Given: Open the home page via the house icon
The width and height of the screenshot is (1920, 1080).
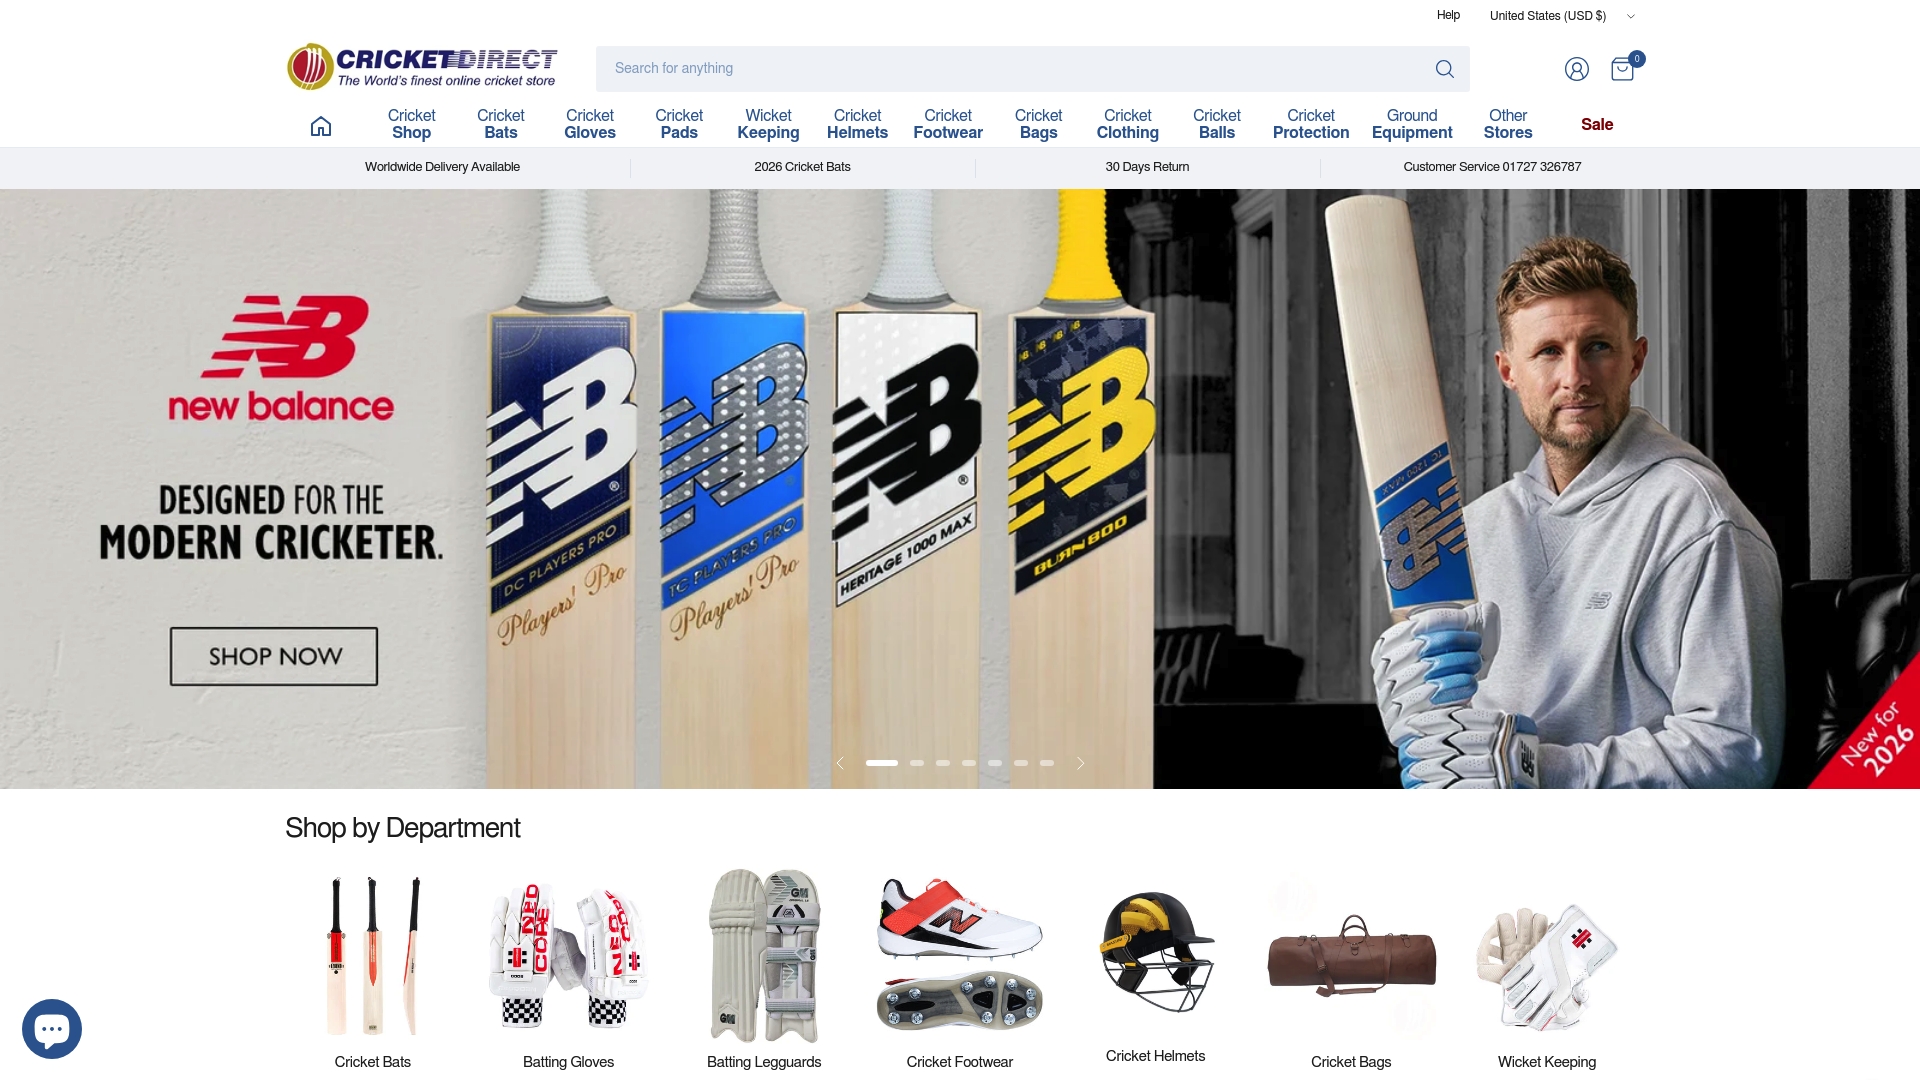Looking at the screenshot, I should [x=320, y=125].
